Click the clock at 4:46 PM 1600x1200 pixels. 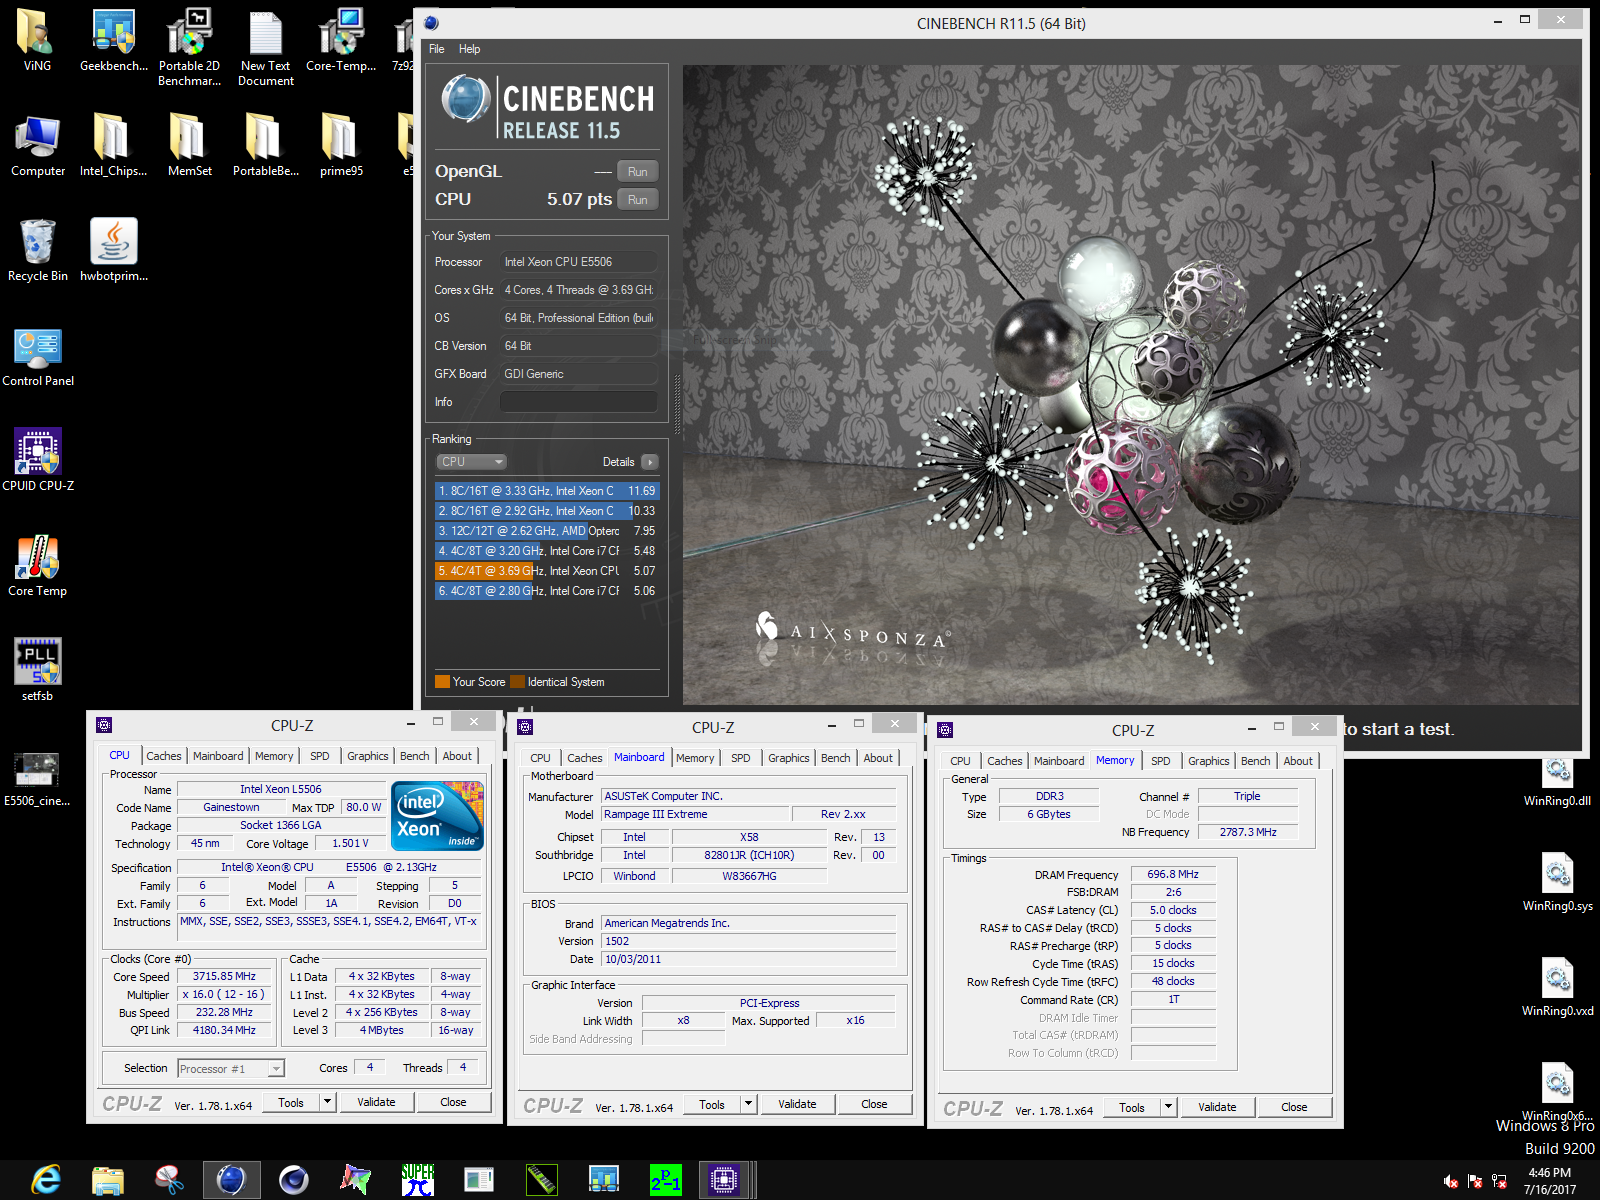(1549, 1173)
